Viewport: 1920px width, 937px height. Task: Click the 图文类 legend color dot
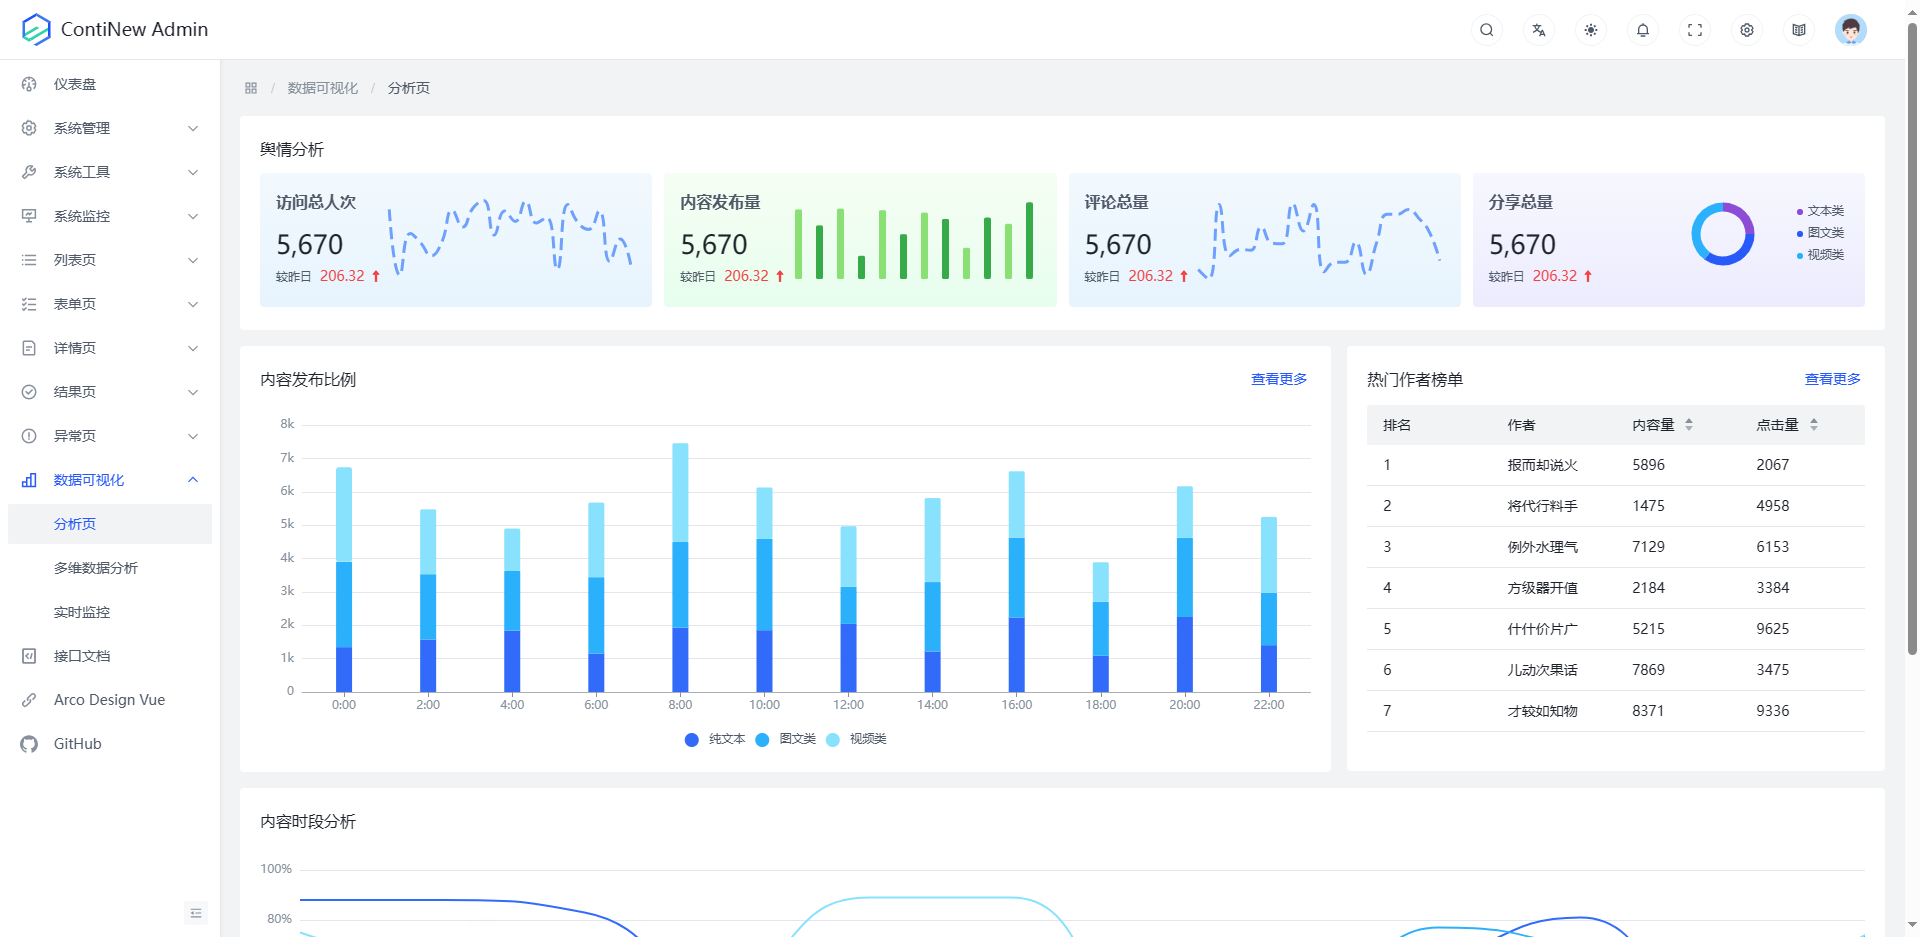click(762, 740)
